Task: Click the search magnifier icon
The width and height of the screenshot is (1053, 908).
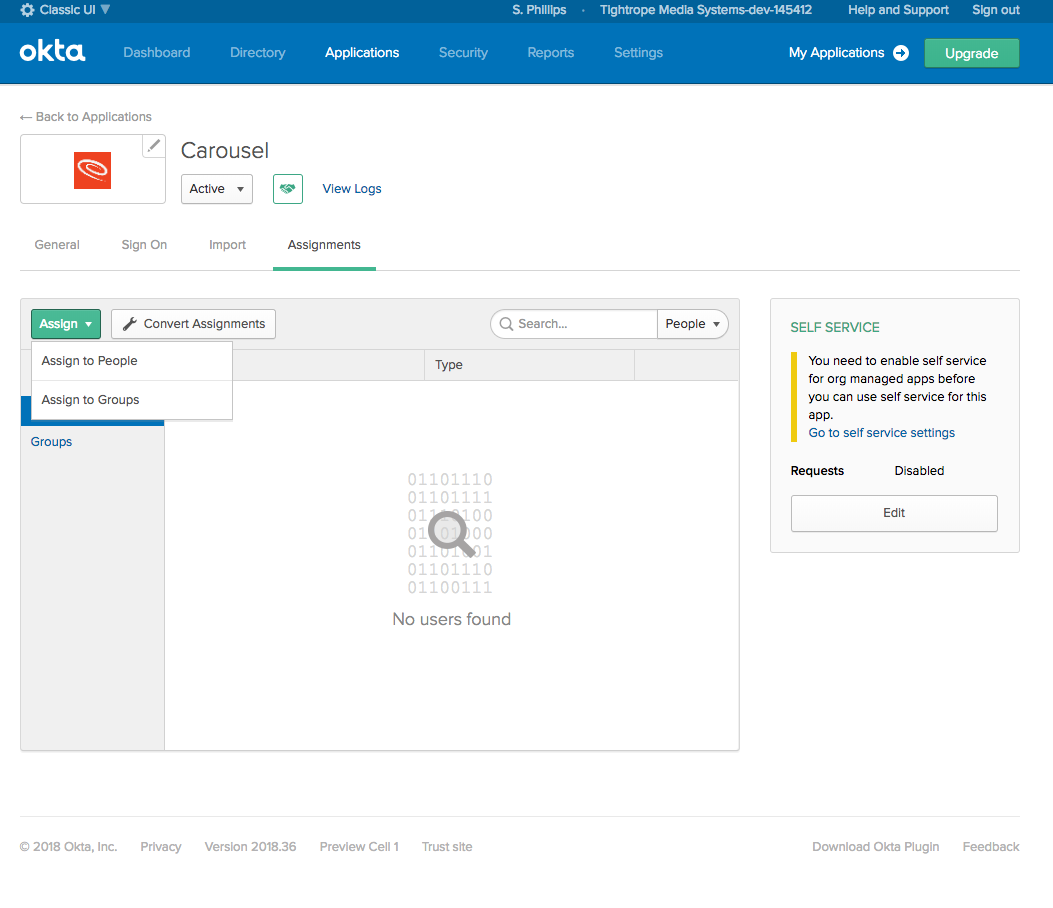Action: click(506, 324)
